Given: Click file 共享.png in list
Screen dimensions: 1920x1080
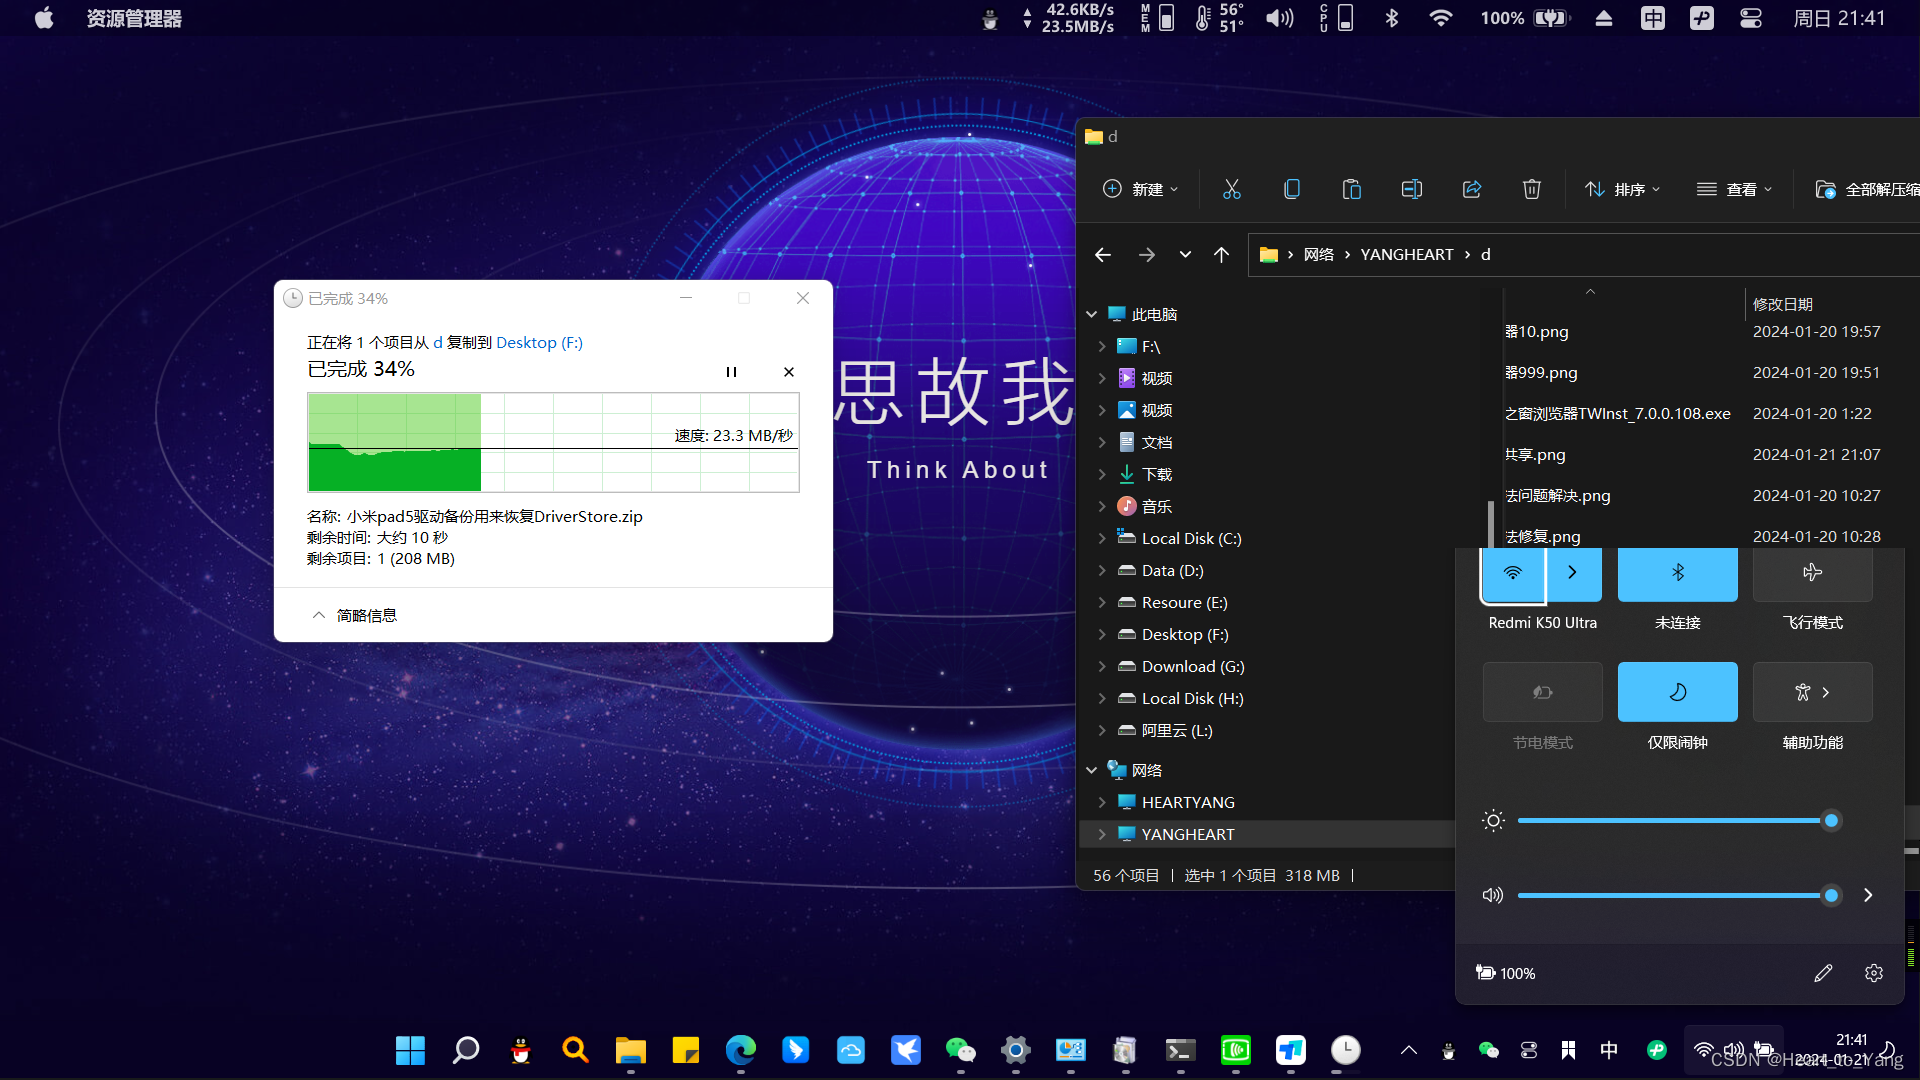Looking at the screenshot, I should [1535, 454].
